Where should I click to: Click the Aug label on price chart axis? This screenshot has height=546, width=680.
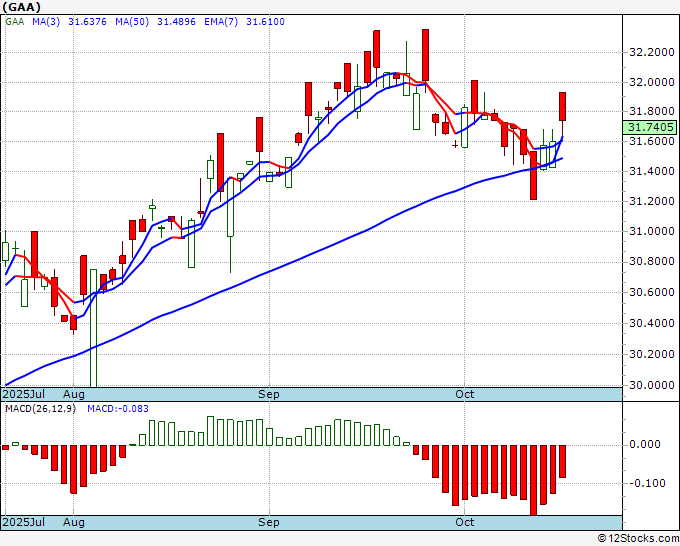pos(74,394)
